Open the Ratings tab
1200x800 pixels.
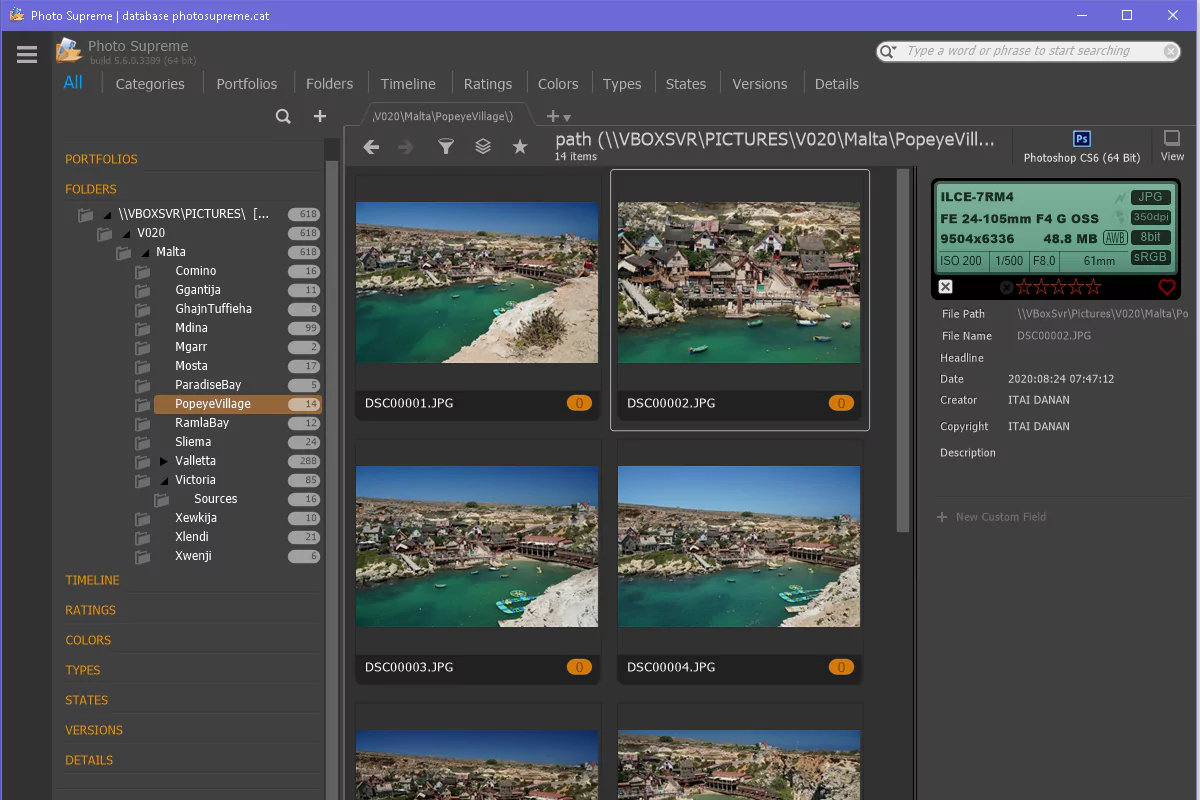488,84
